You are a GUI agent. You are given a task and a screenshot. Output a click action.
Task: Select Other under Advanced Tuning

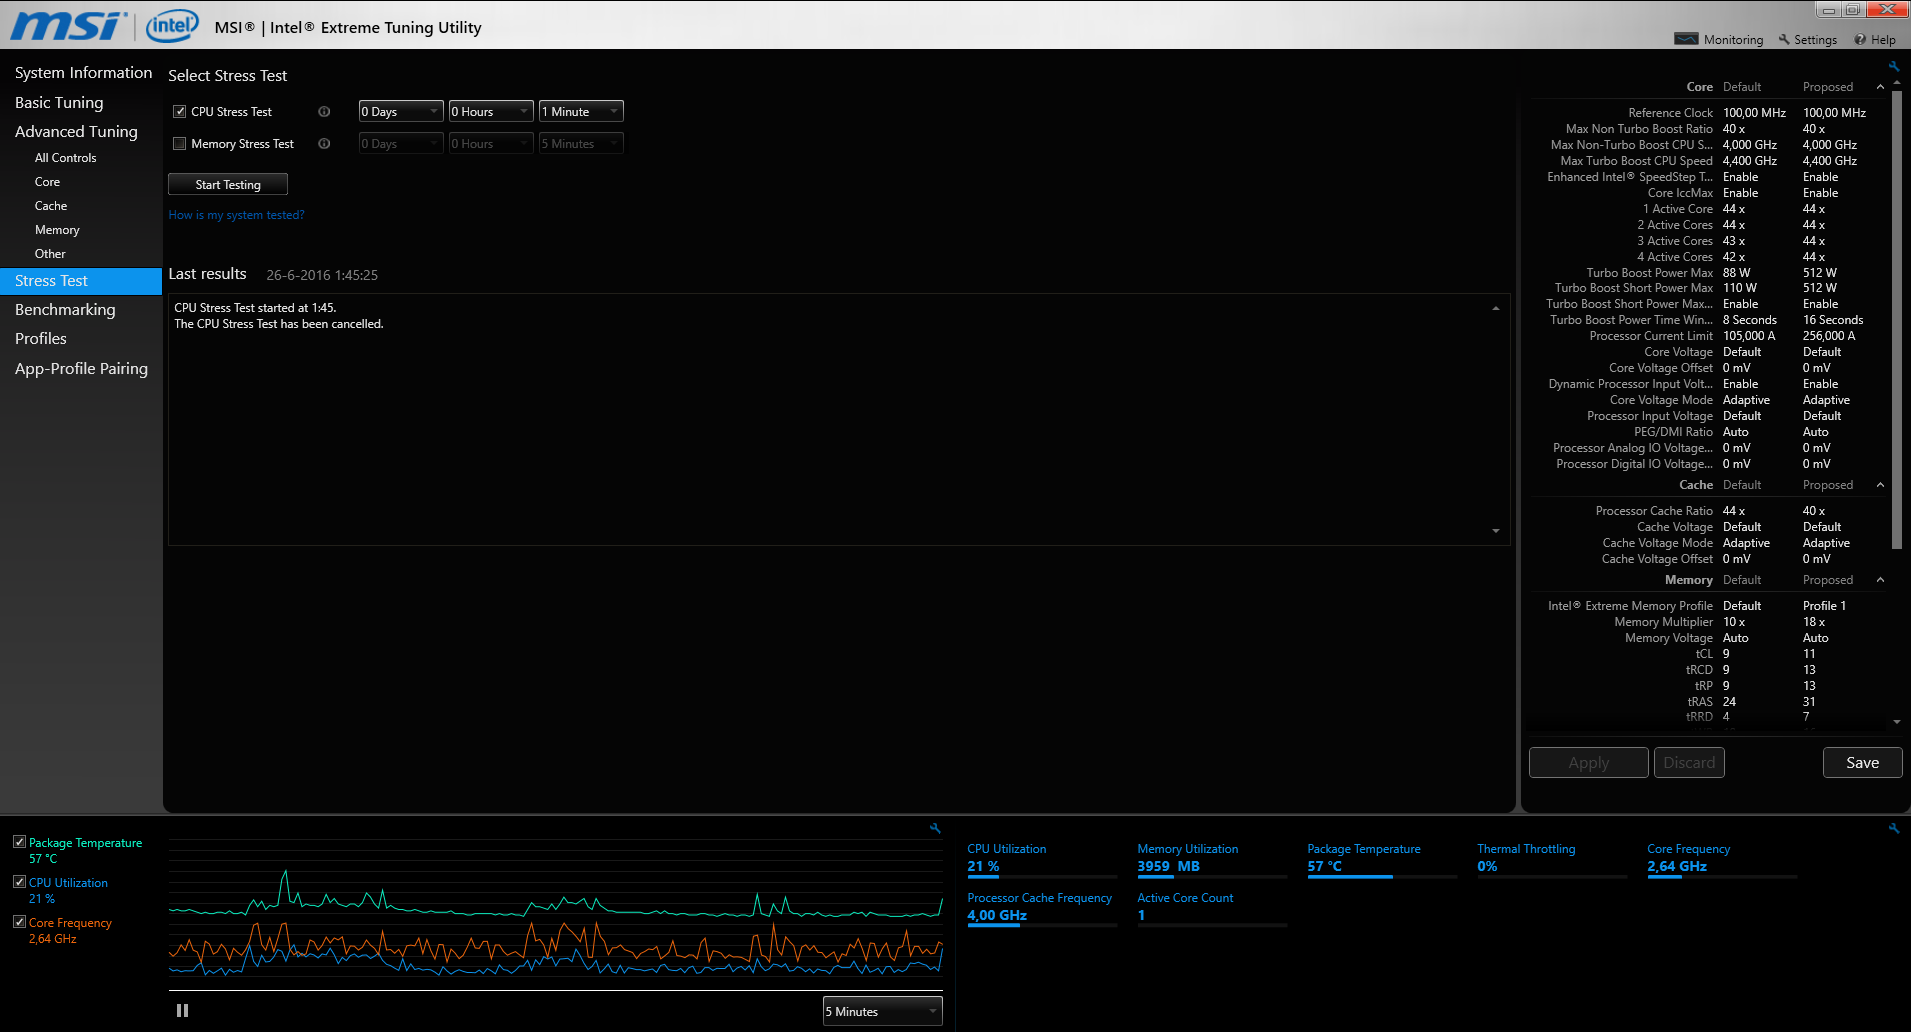click(x=50, y=254)
